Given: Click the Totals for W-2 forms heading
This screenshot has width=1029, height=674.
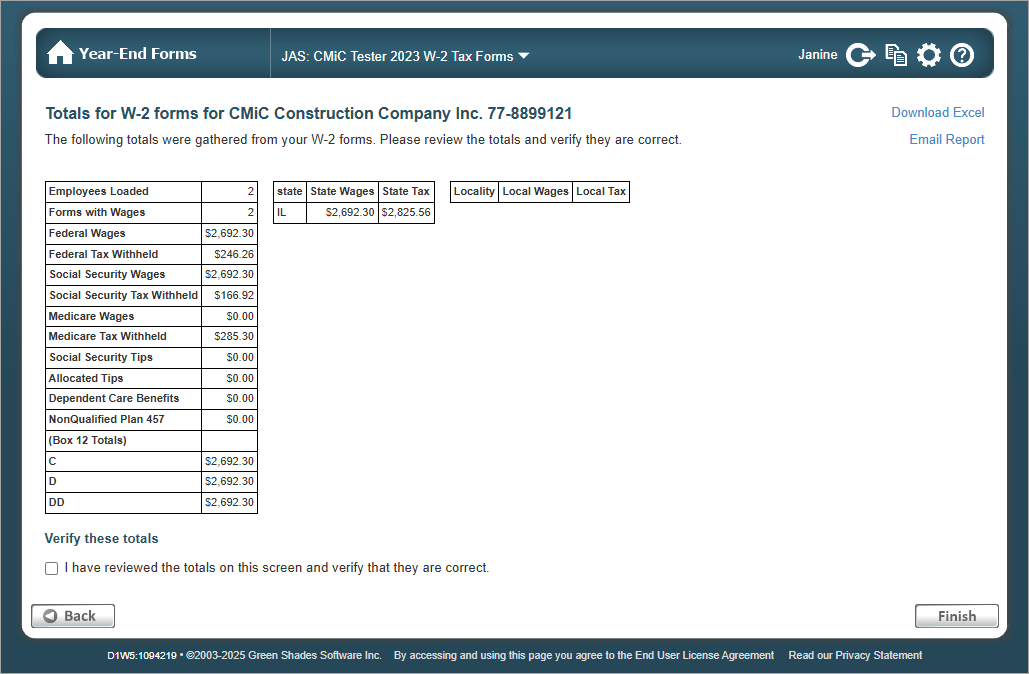Looking at the screenshot, I should coord(308,114).
